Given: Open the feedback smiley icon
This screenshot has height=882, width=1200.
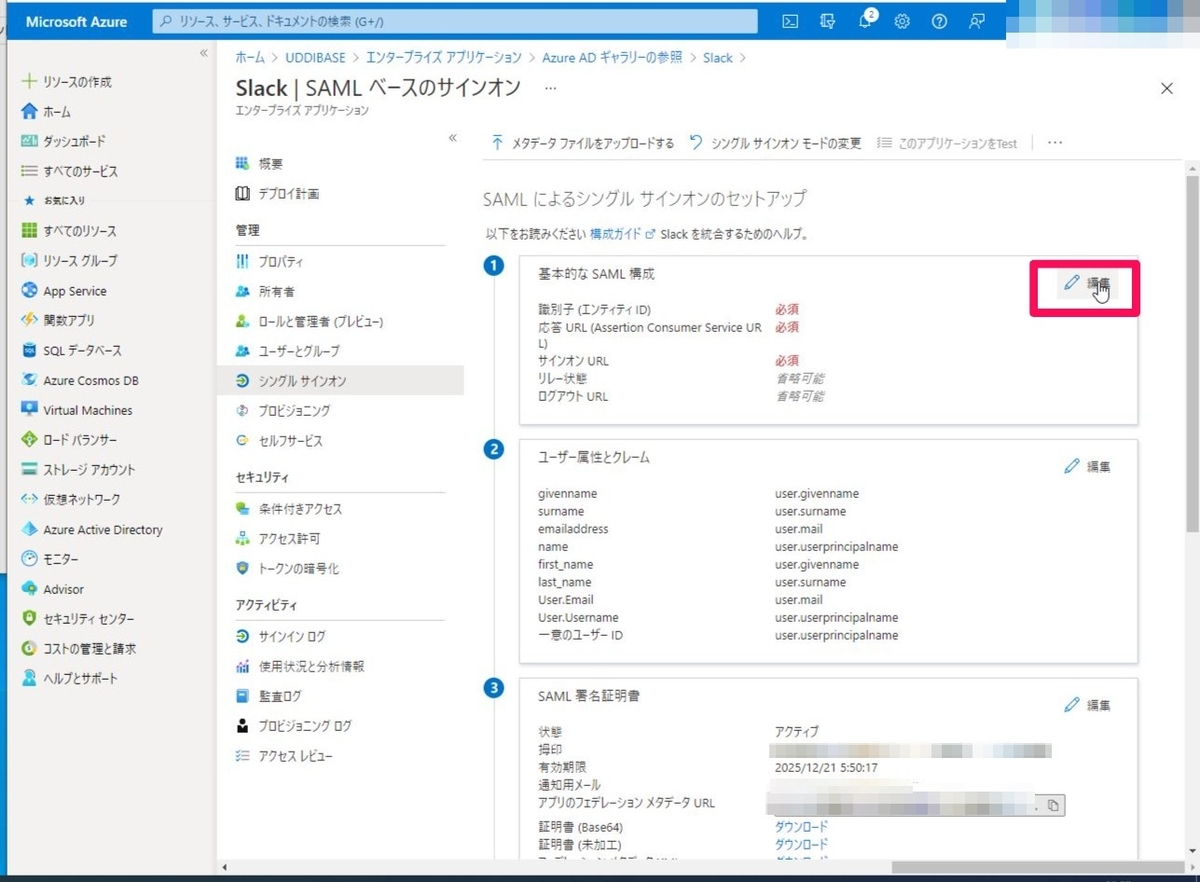Looking at the screenshot, I should (977, 21).
